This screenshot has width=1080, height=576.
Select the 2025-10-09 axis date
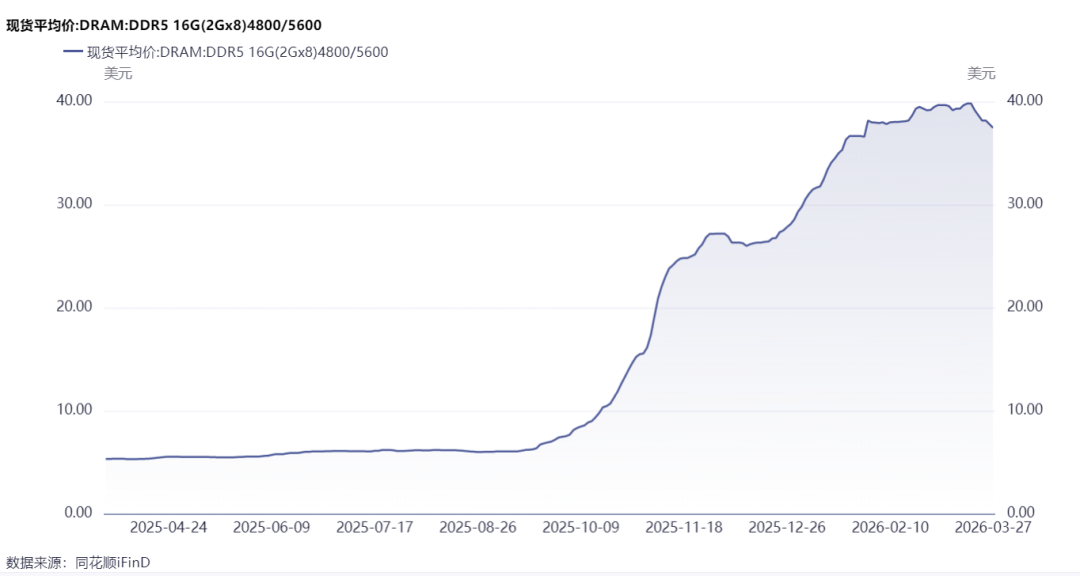tap(581, 528)
